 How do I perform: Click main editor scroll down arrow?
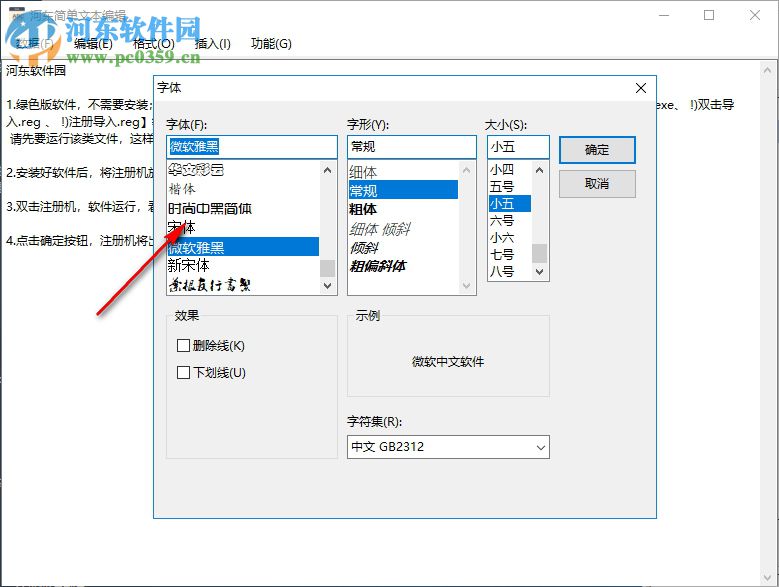pos(768,577)
